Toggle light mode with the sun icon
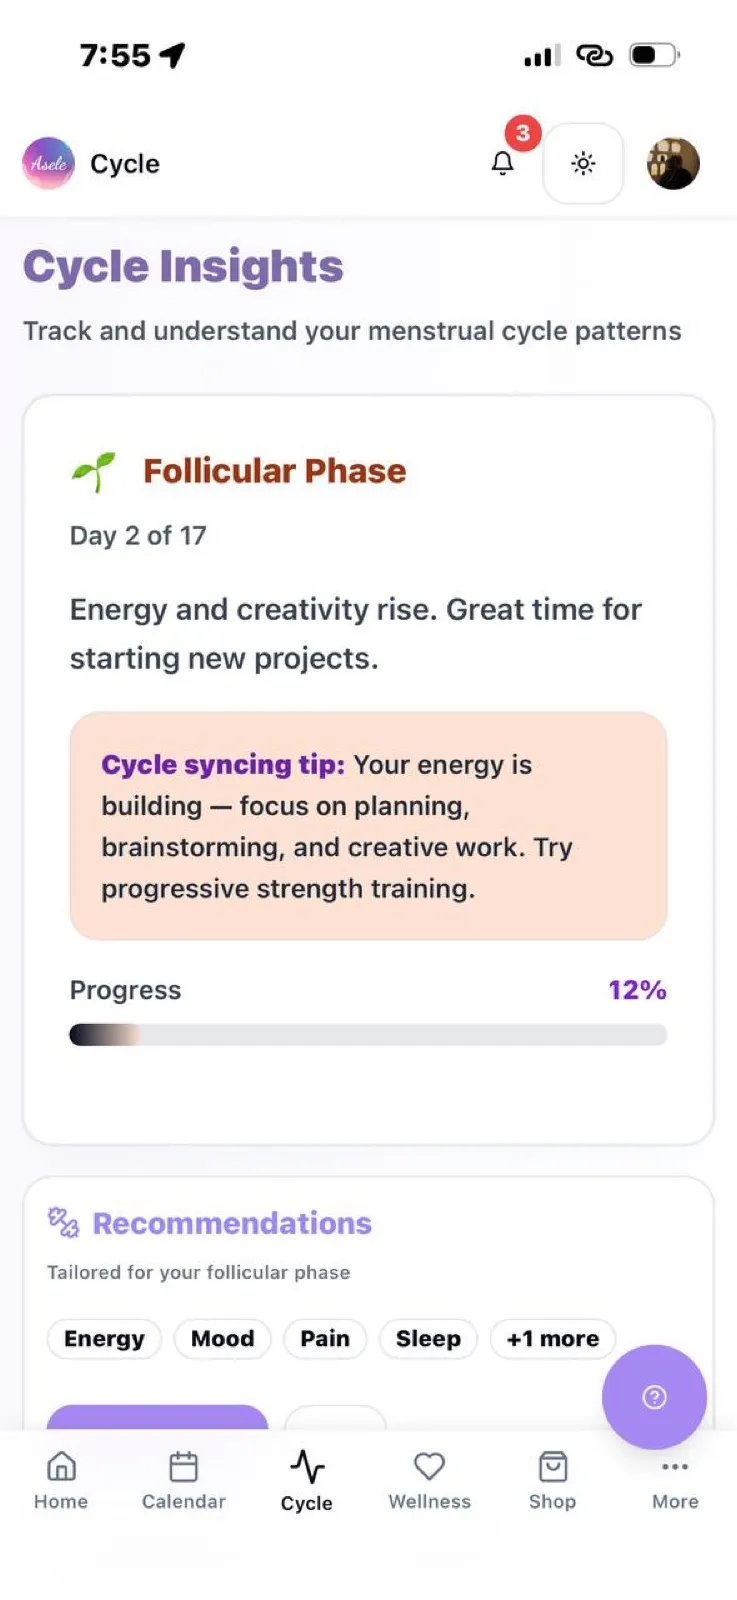 coord(583,163)
